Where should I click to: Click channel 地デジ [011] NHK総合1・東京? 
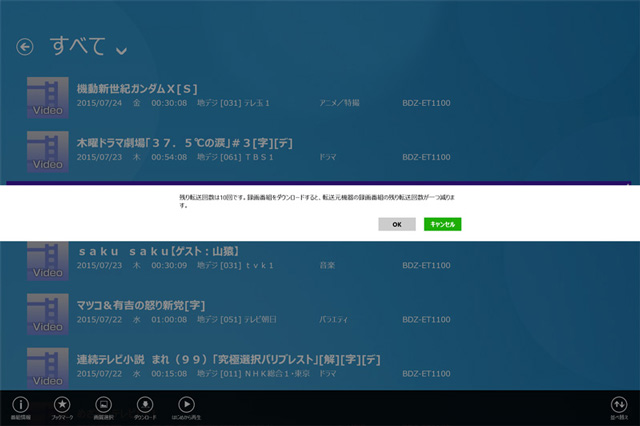253,373
